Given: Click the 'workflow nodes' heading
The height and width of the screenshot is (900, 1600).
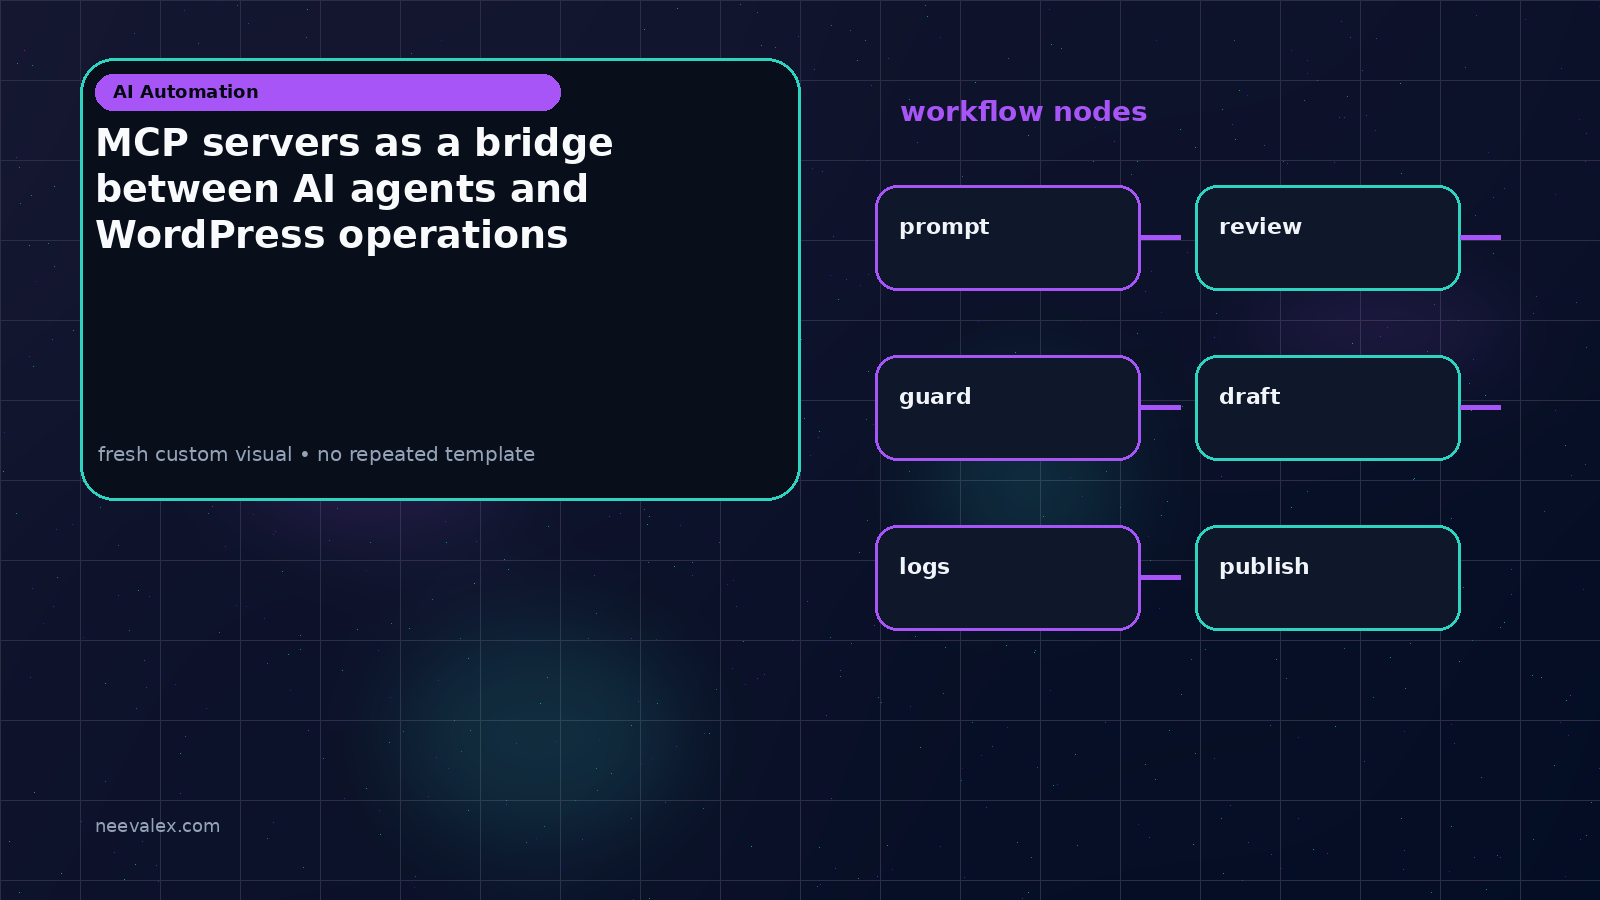Looking at the screenshot, I should (1023, 111).
